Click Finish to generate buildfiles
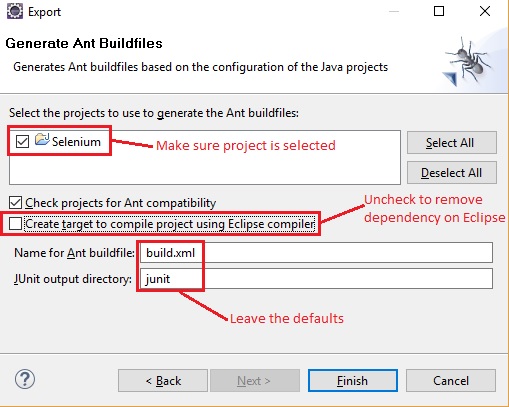Image resolution: width=509 pixels, height=407 pixels. pos(353,380)
